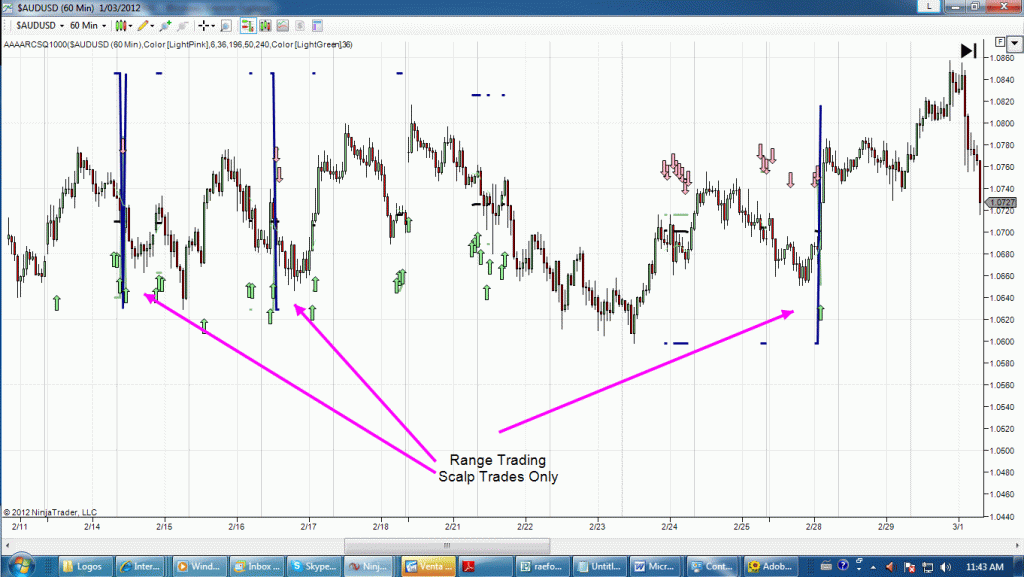
Task: Click the 2/28 date axis label
Action: click(x=813, y=526)
